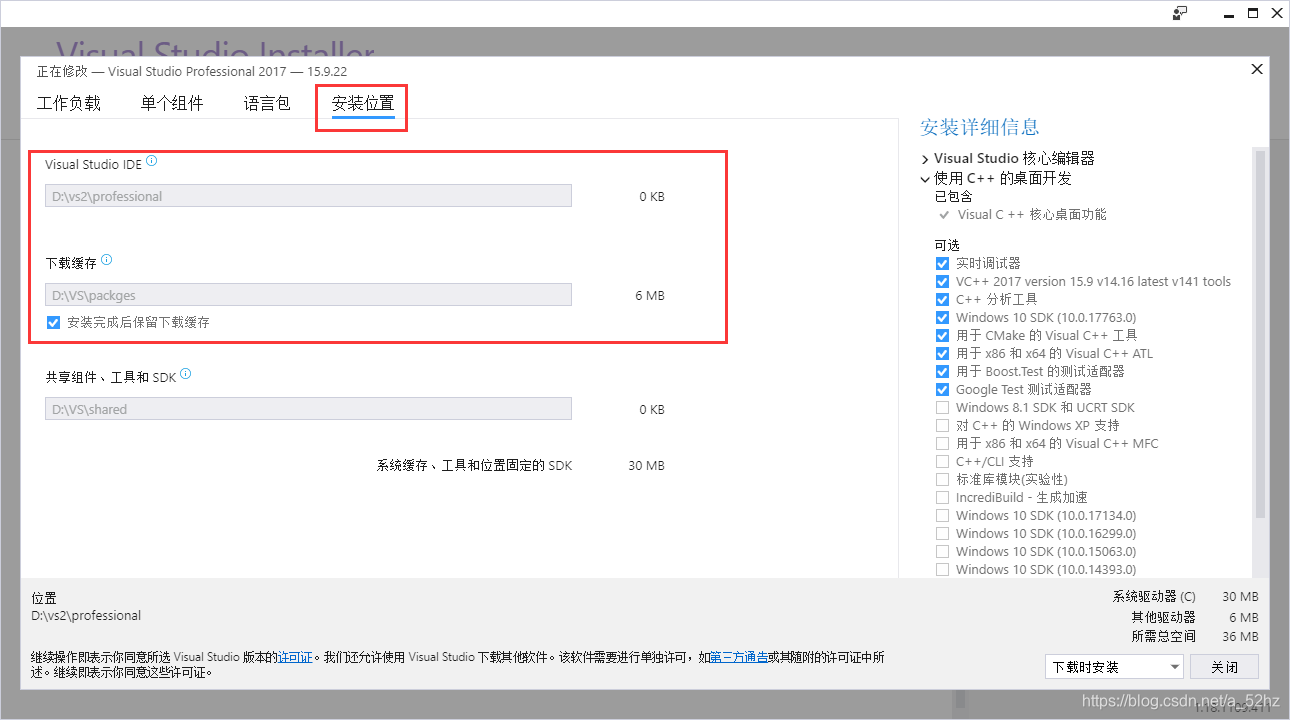Enable 对 C++ 的 Windows XP 支持

pyautogui.click(x=942, y=425)
